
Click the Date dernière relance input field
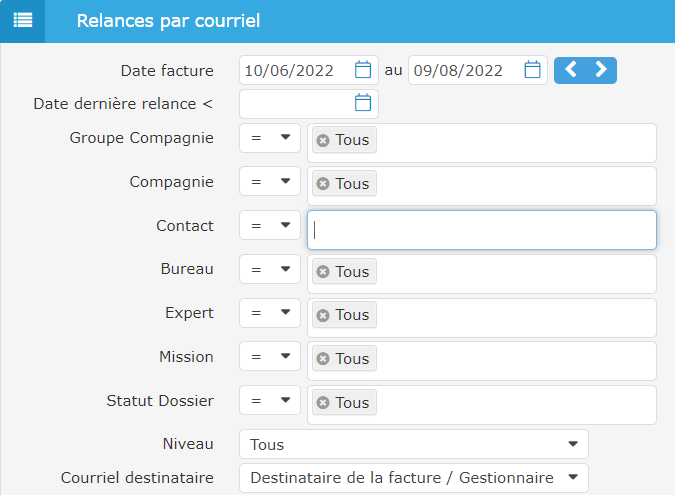(x=296, y=103)
